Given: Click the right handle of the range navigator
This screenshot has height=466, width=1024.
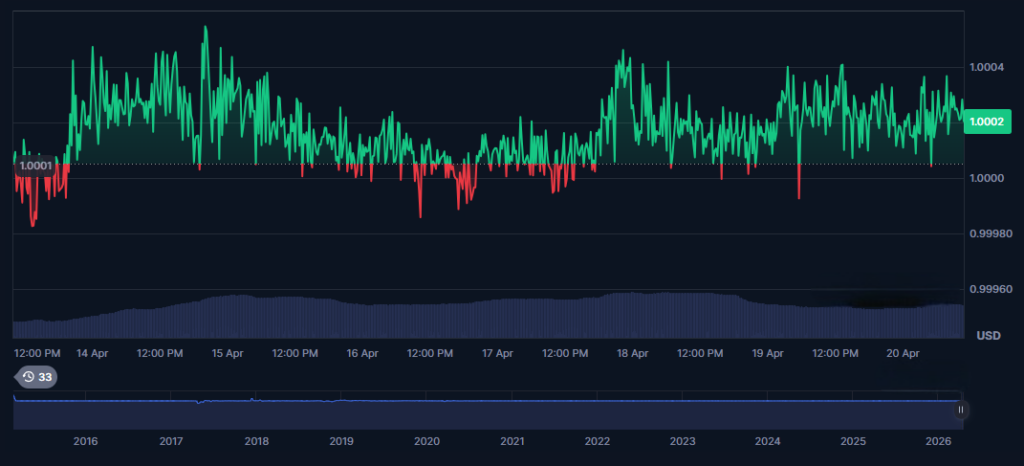Looking at the screenshot, I should [x=960, y=409].
